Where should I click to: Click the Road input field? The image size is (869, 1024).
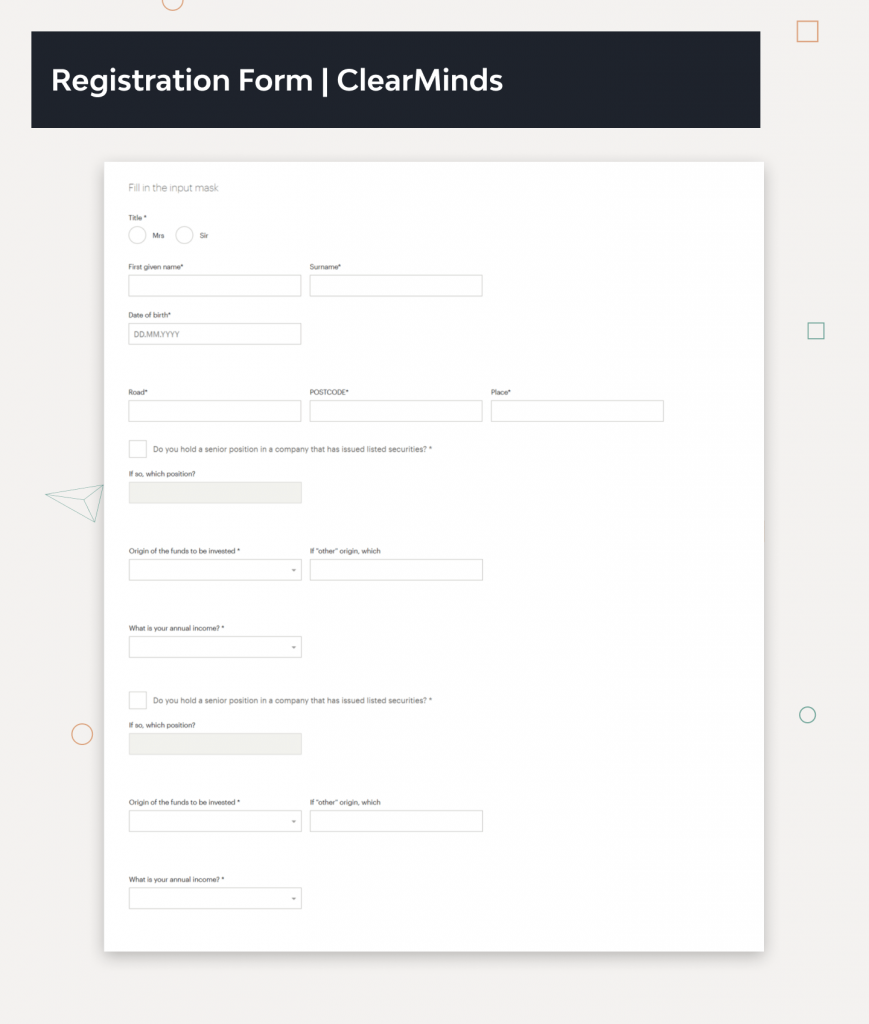click(215, 411)
